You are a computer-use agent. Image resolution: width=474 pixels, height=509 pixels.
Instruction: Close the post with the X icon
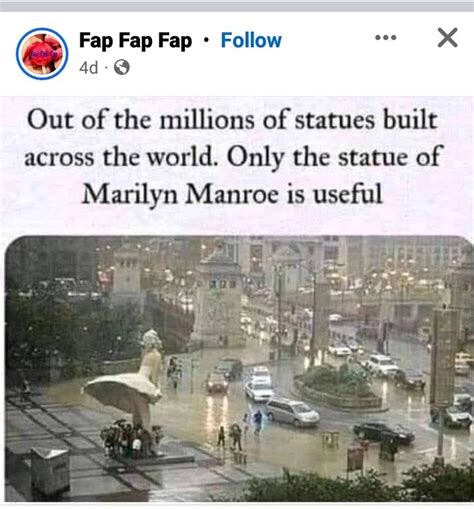(447, 38)
